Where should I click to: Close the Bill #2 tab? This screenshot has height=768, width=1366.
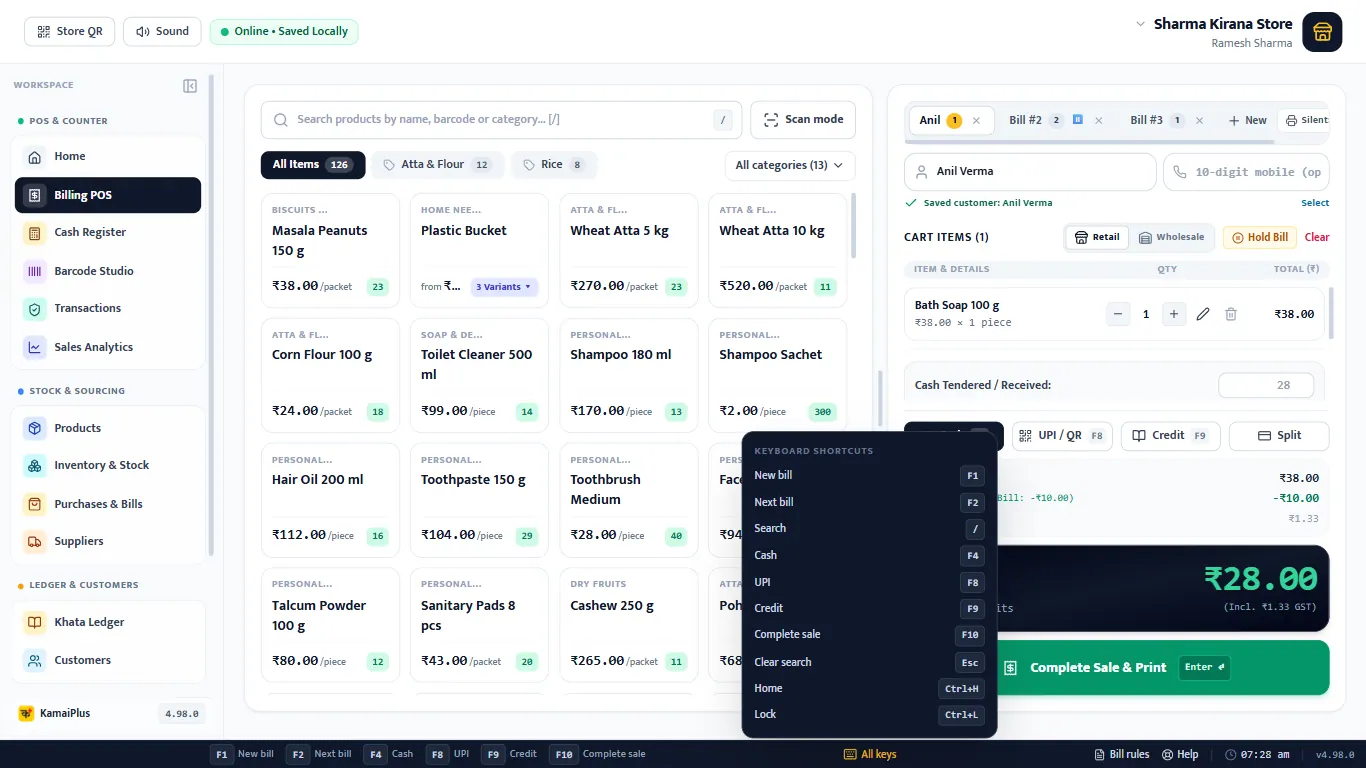[x=1098, y=120]
